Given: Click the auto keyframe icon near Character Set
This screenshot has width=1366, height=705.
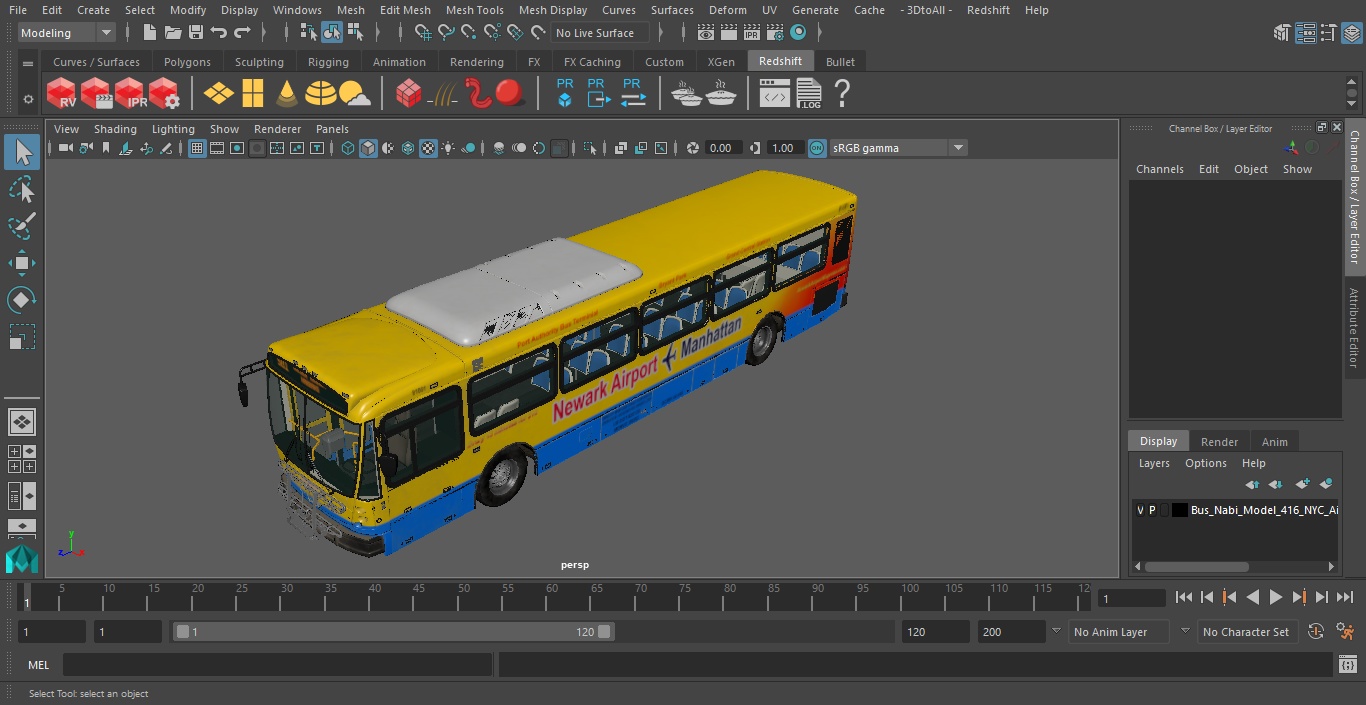Looking at the screenshot, I should (1316, 632).
